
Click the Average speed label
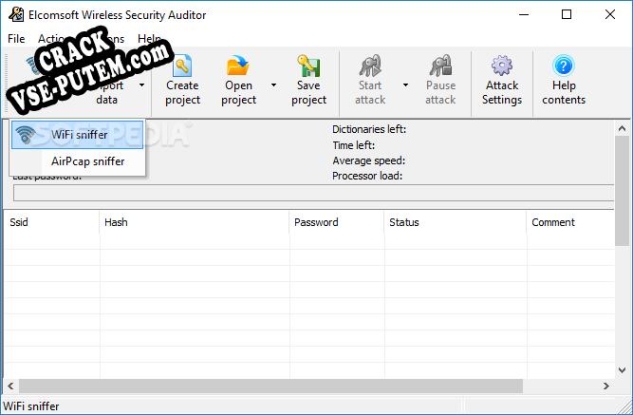(369, 161)
